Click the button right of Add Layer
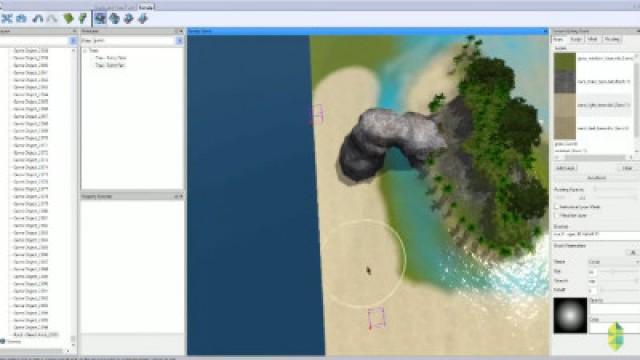Screen dimensions: 640x360 pyautogui.click(x=627, y=168)
